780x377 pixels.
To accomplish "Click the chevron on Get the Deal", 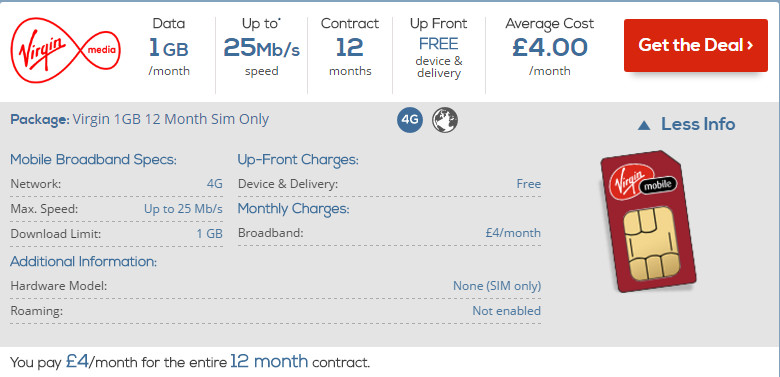I will point(750,46).
